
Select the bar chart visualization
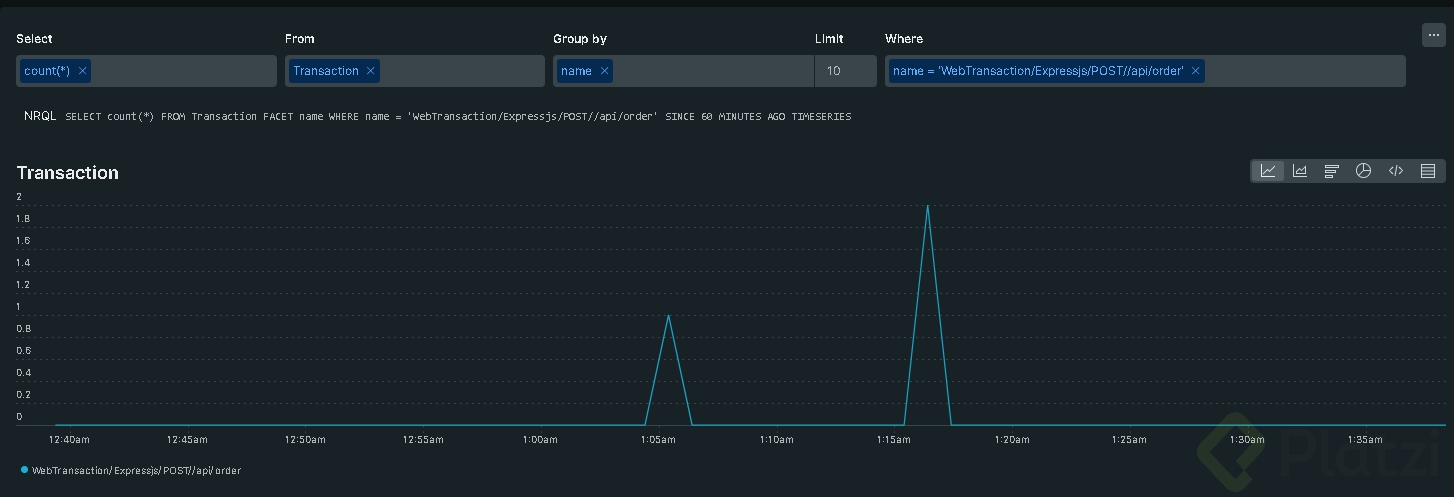1331,171
